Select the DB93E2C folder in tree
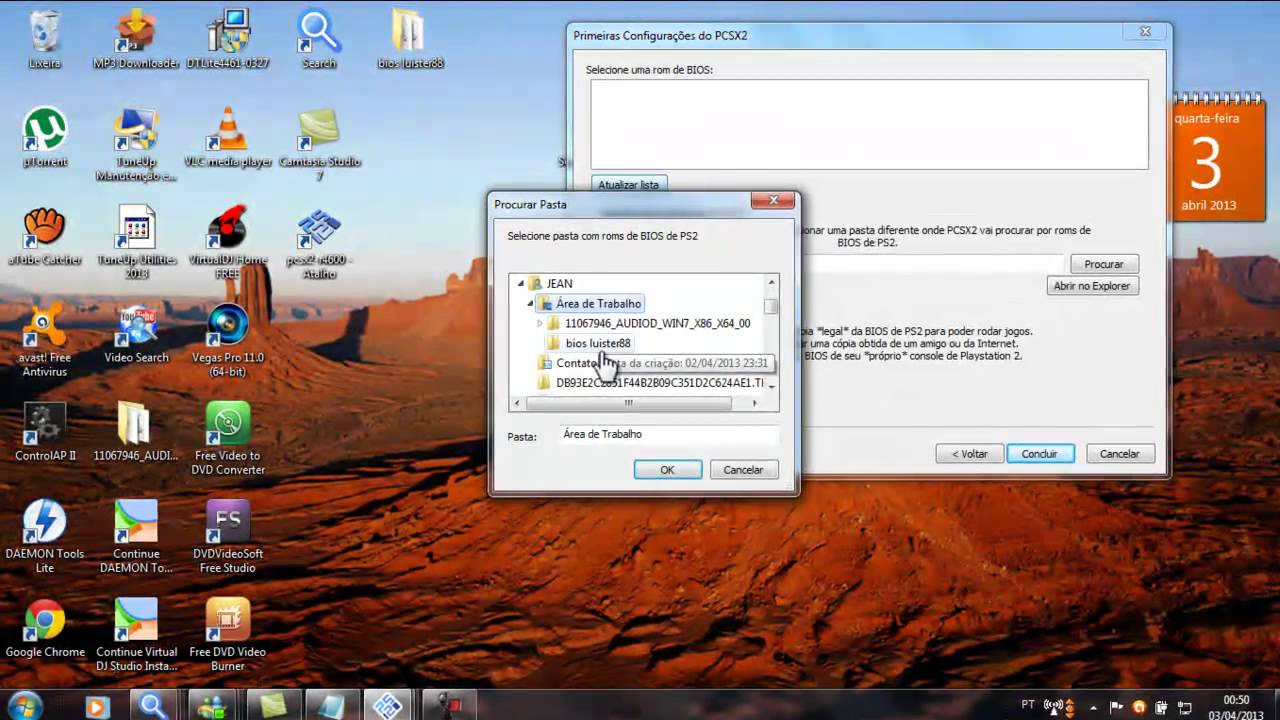Image resolution: width=1280 pixels, height=720 pixels. tap(659, 383)
